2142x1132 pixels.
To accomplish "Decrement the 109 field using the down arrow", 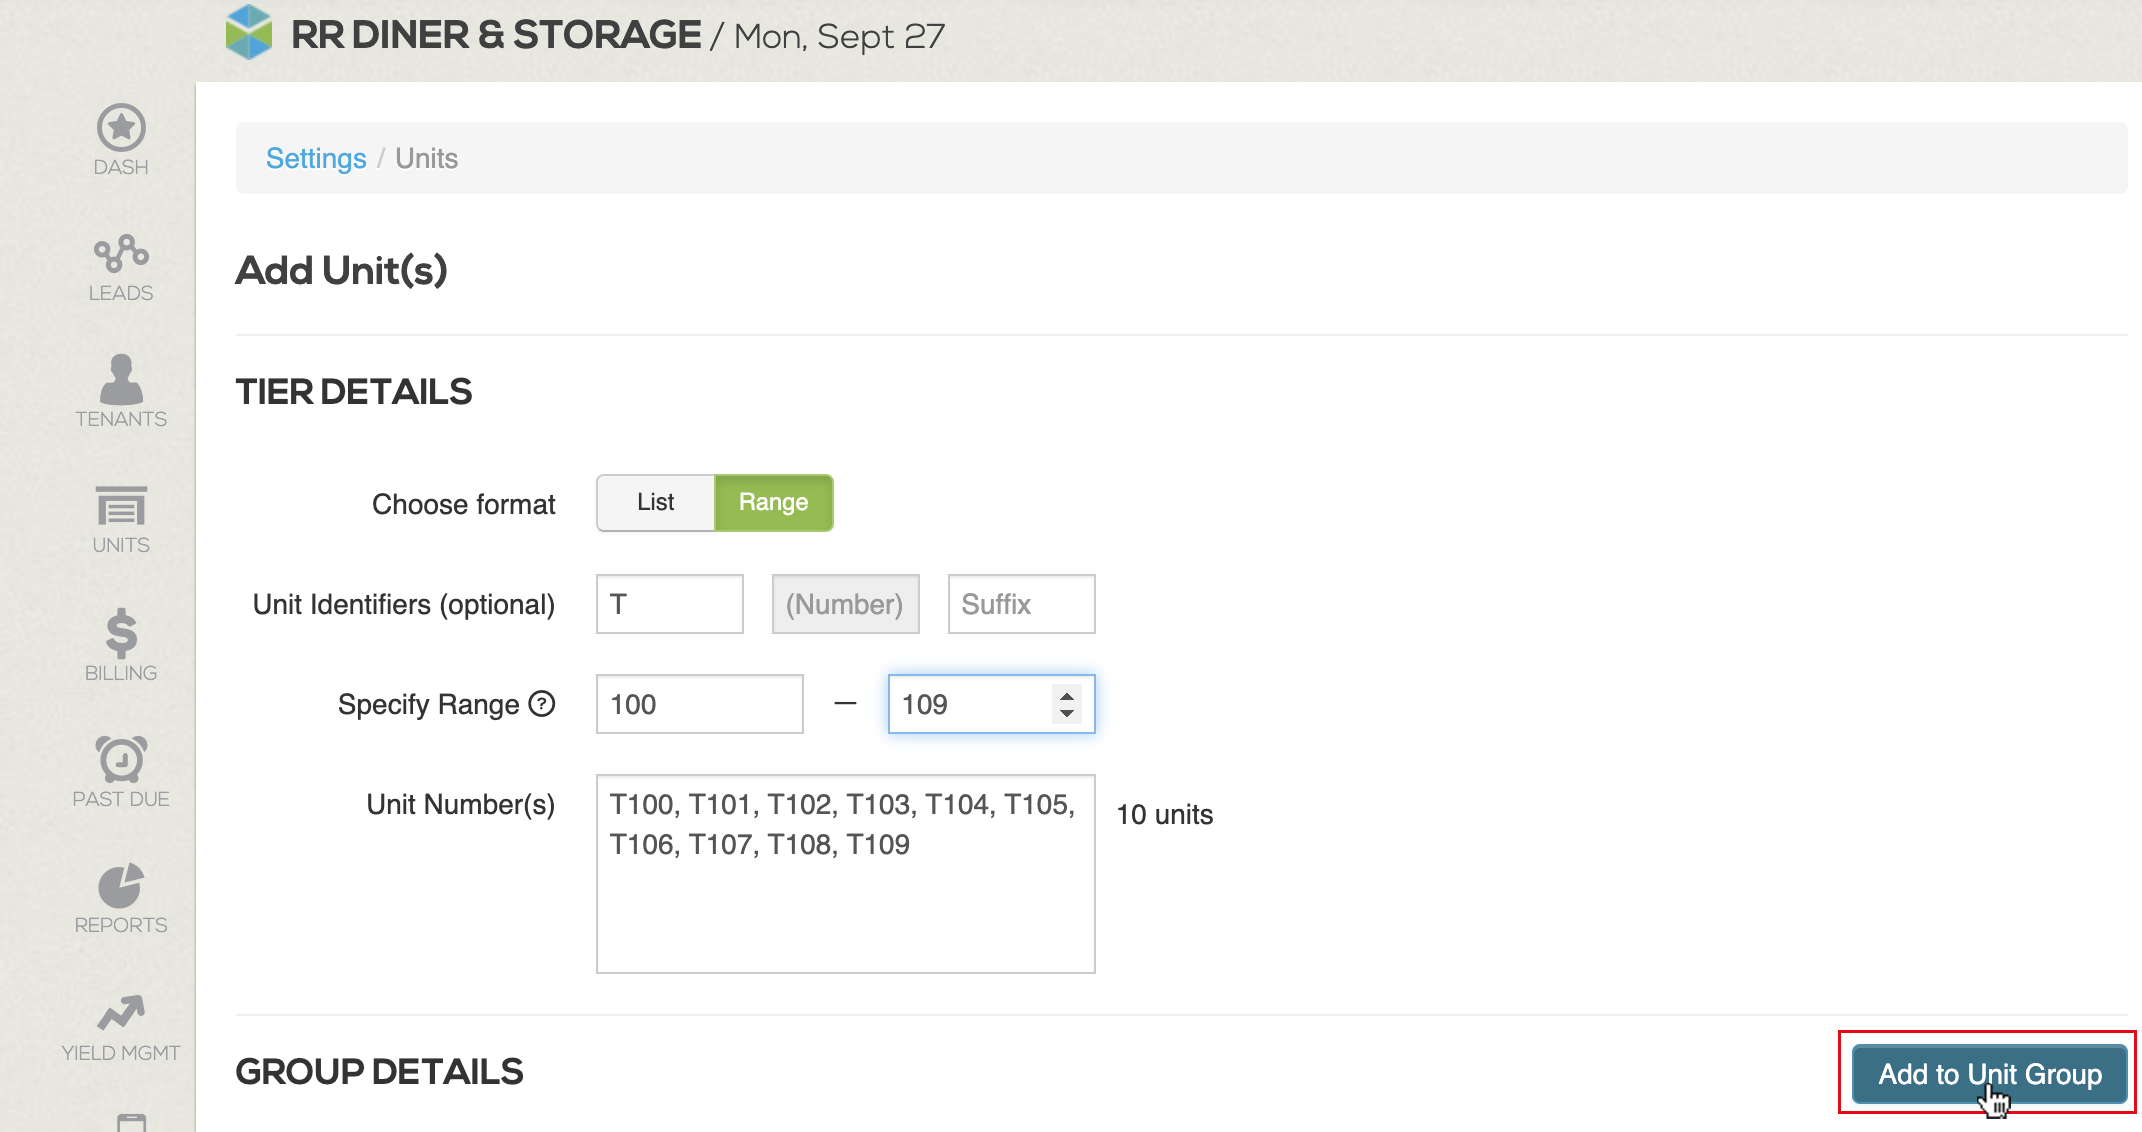I will tap(1066, 714).
